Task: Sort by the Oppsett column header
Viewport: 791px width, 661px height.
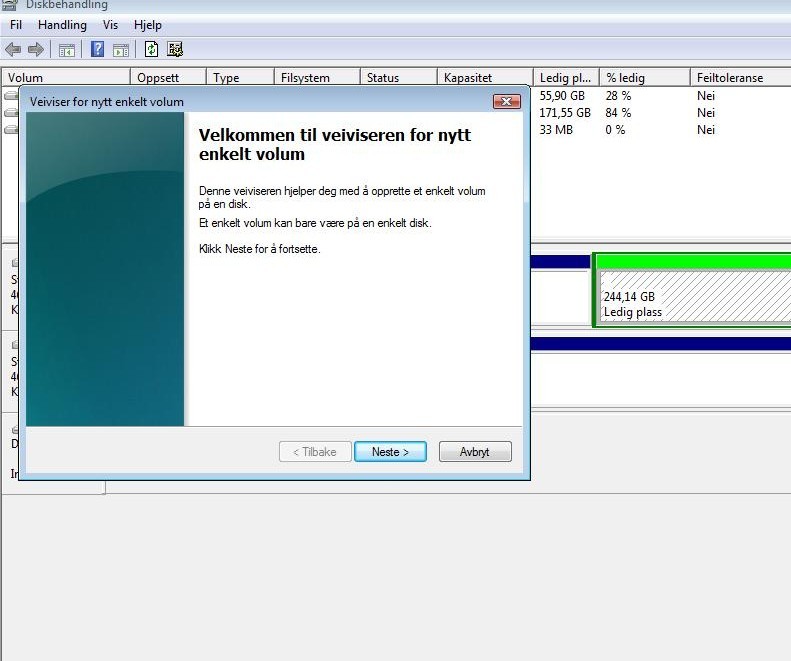Action: [168, 78]
